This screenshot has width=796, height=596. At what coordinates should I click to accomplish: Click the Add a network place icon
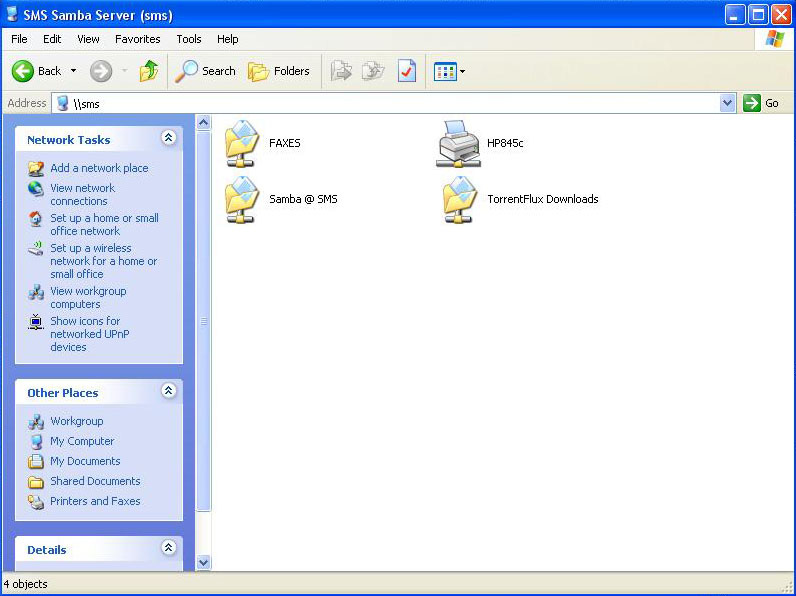click(36, 168)
